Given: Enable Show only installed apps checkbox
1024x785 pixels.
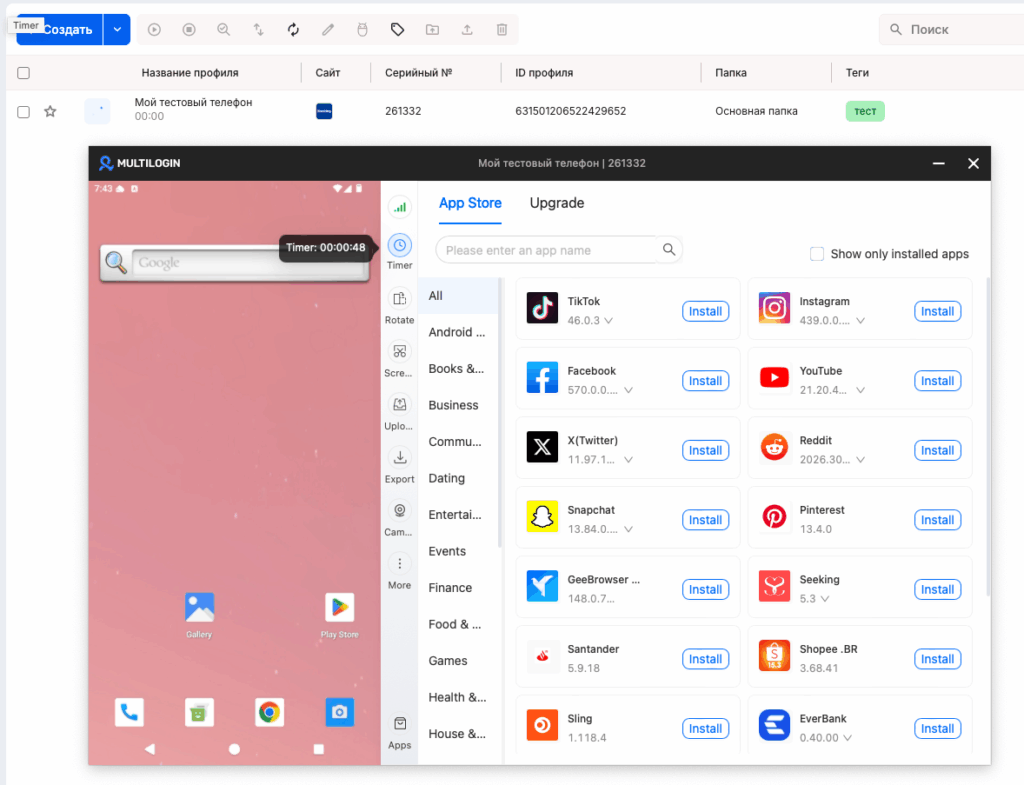Looking at the screenshot, I should point(817,253).
